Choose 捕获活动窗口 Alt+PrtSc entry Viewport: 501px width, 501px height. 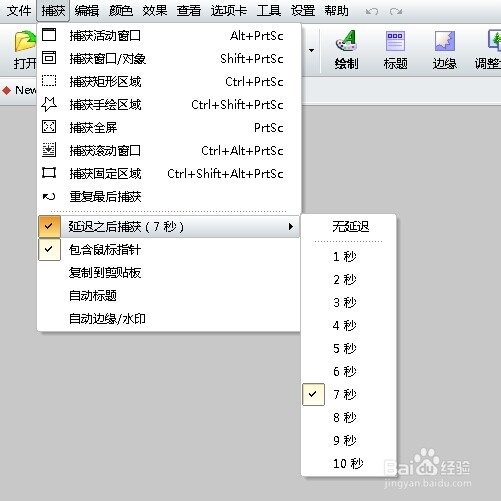point(169,35)
